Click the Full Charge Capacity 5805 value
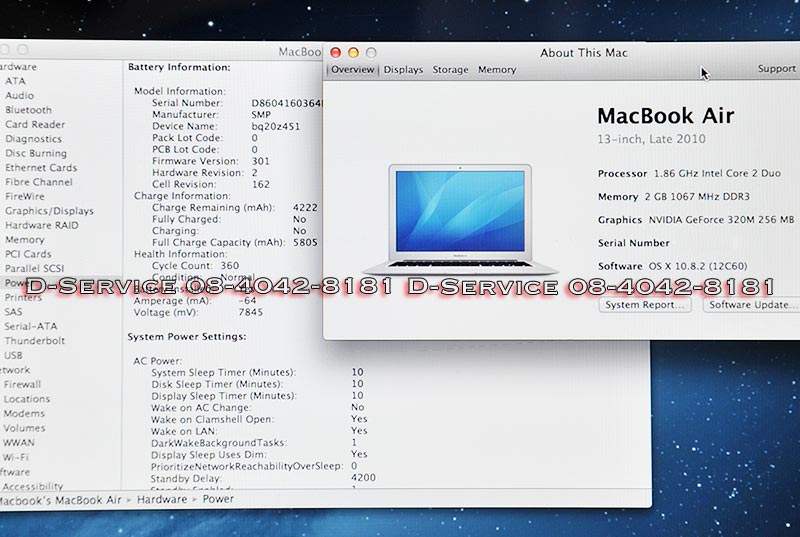Image resolution: width=800 pixels, height=537 pixels. point(305,243)
